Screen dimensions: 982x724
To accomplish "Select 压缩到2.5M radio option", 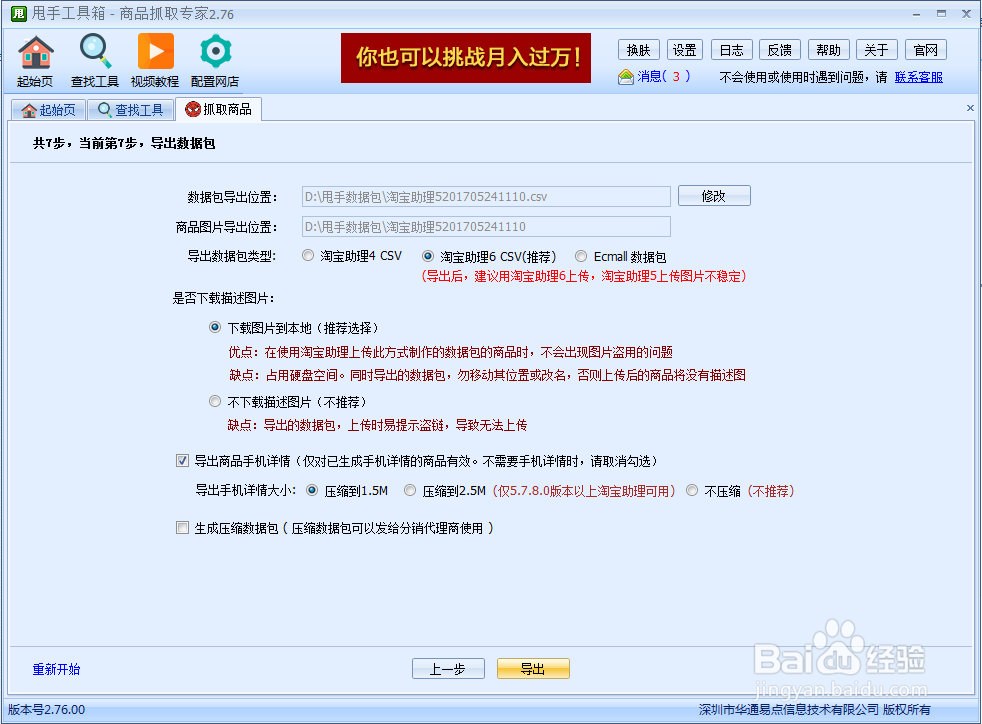I will pyautogui.click(x=410, y=490).
